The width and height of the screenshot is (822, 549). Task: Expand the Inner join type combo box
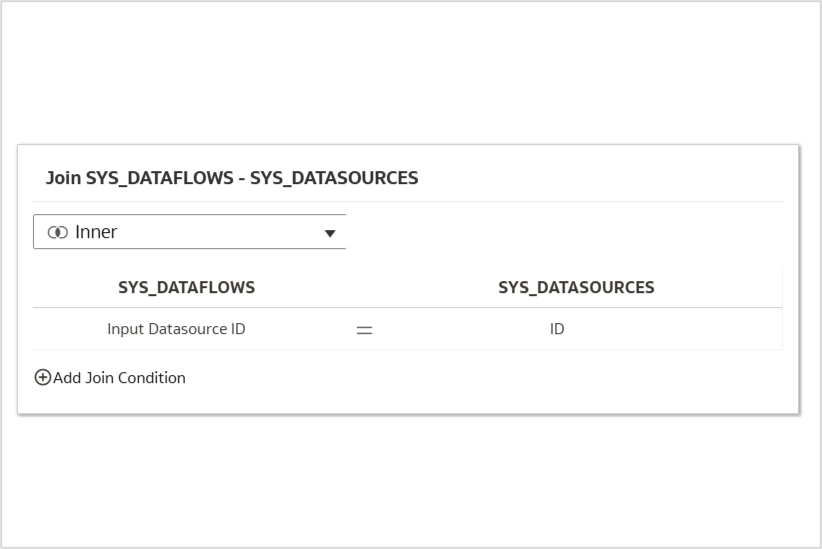click(190, 232)
